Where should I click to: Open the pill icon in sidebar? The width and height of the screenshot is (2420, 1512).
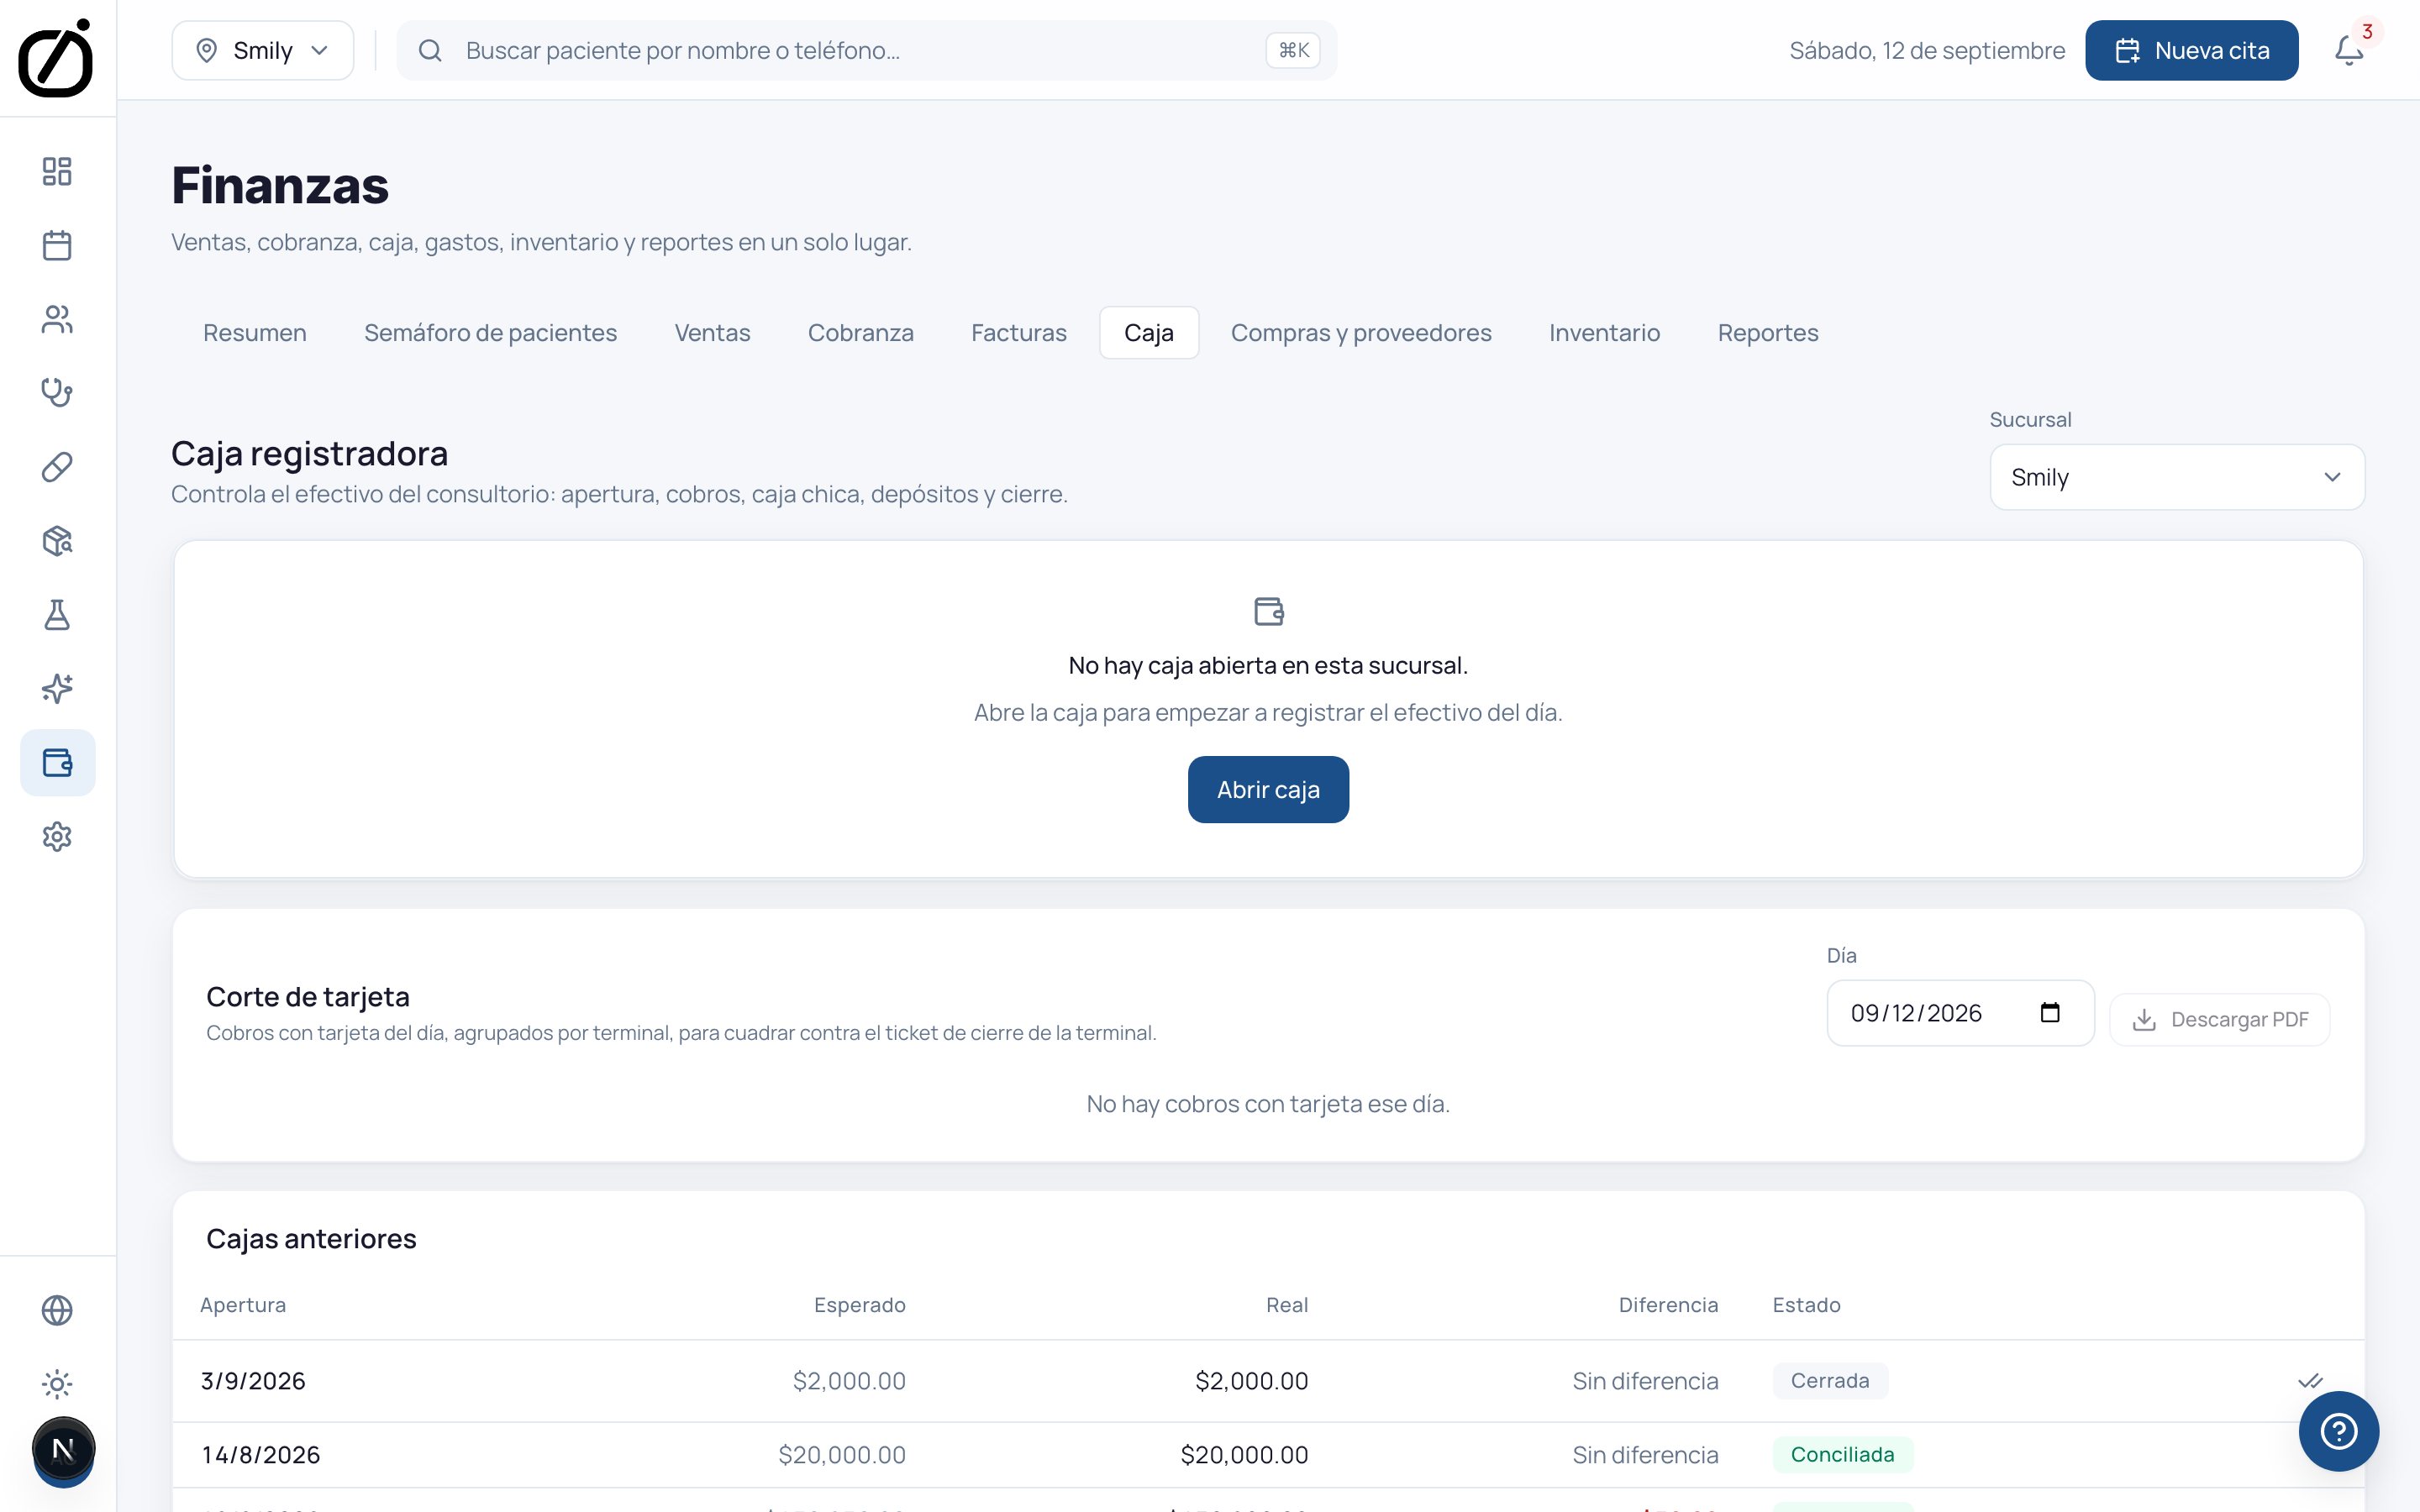(x=57, y=467)
